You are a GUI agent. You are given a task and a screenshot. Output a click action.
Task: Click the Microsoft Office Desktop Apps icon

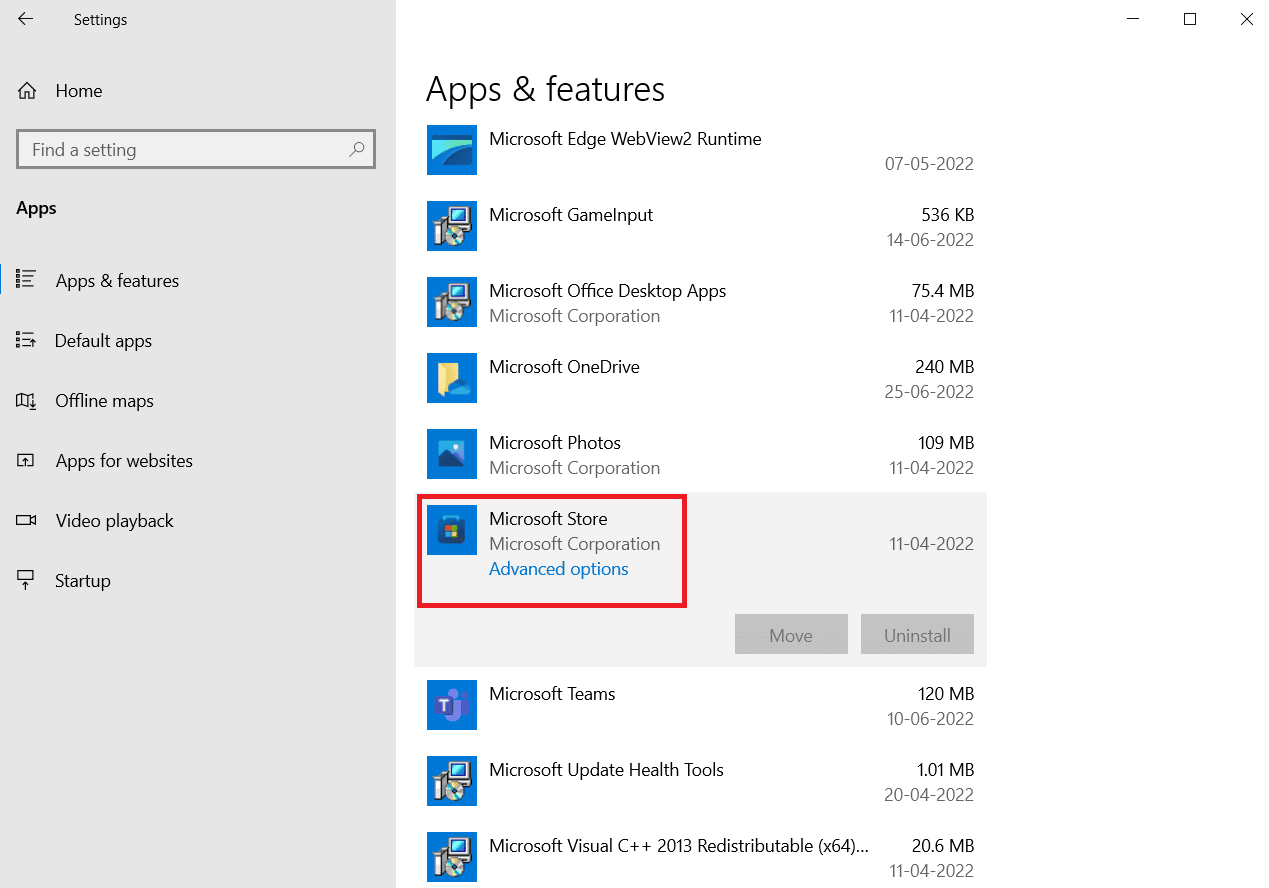pos(452,302)
